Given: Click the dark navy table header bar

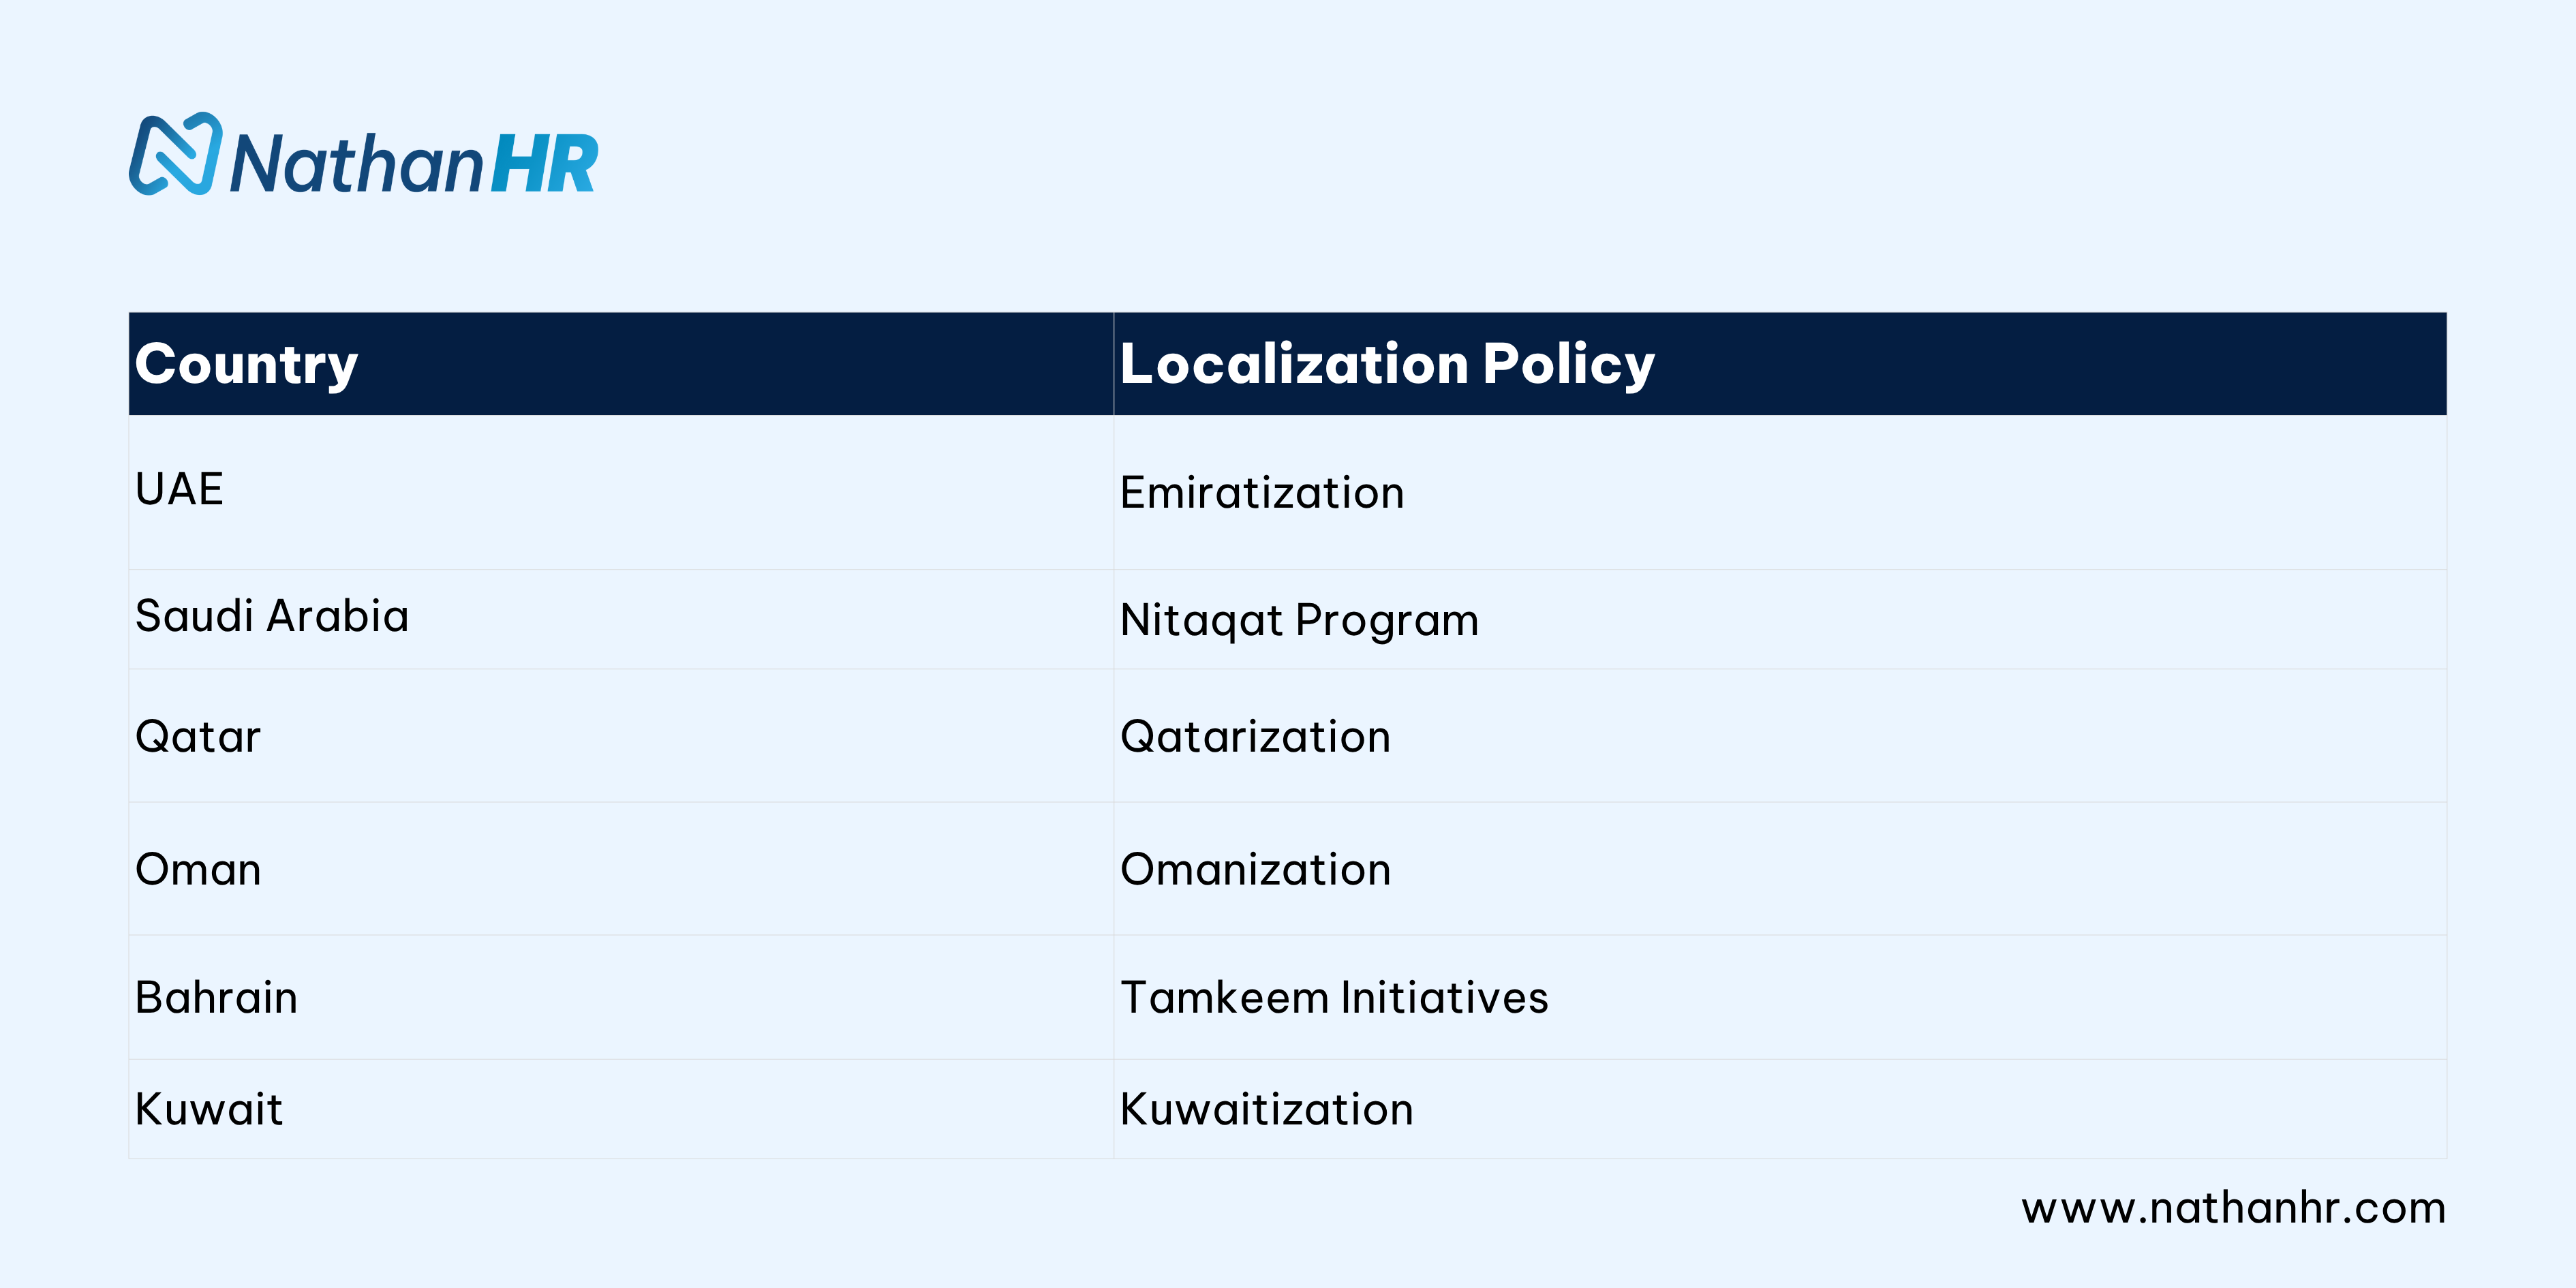Looking at the screenshot, I should coord(1288,364).
